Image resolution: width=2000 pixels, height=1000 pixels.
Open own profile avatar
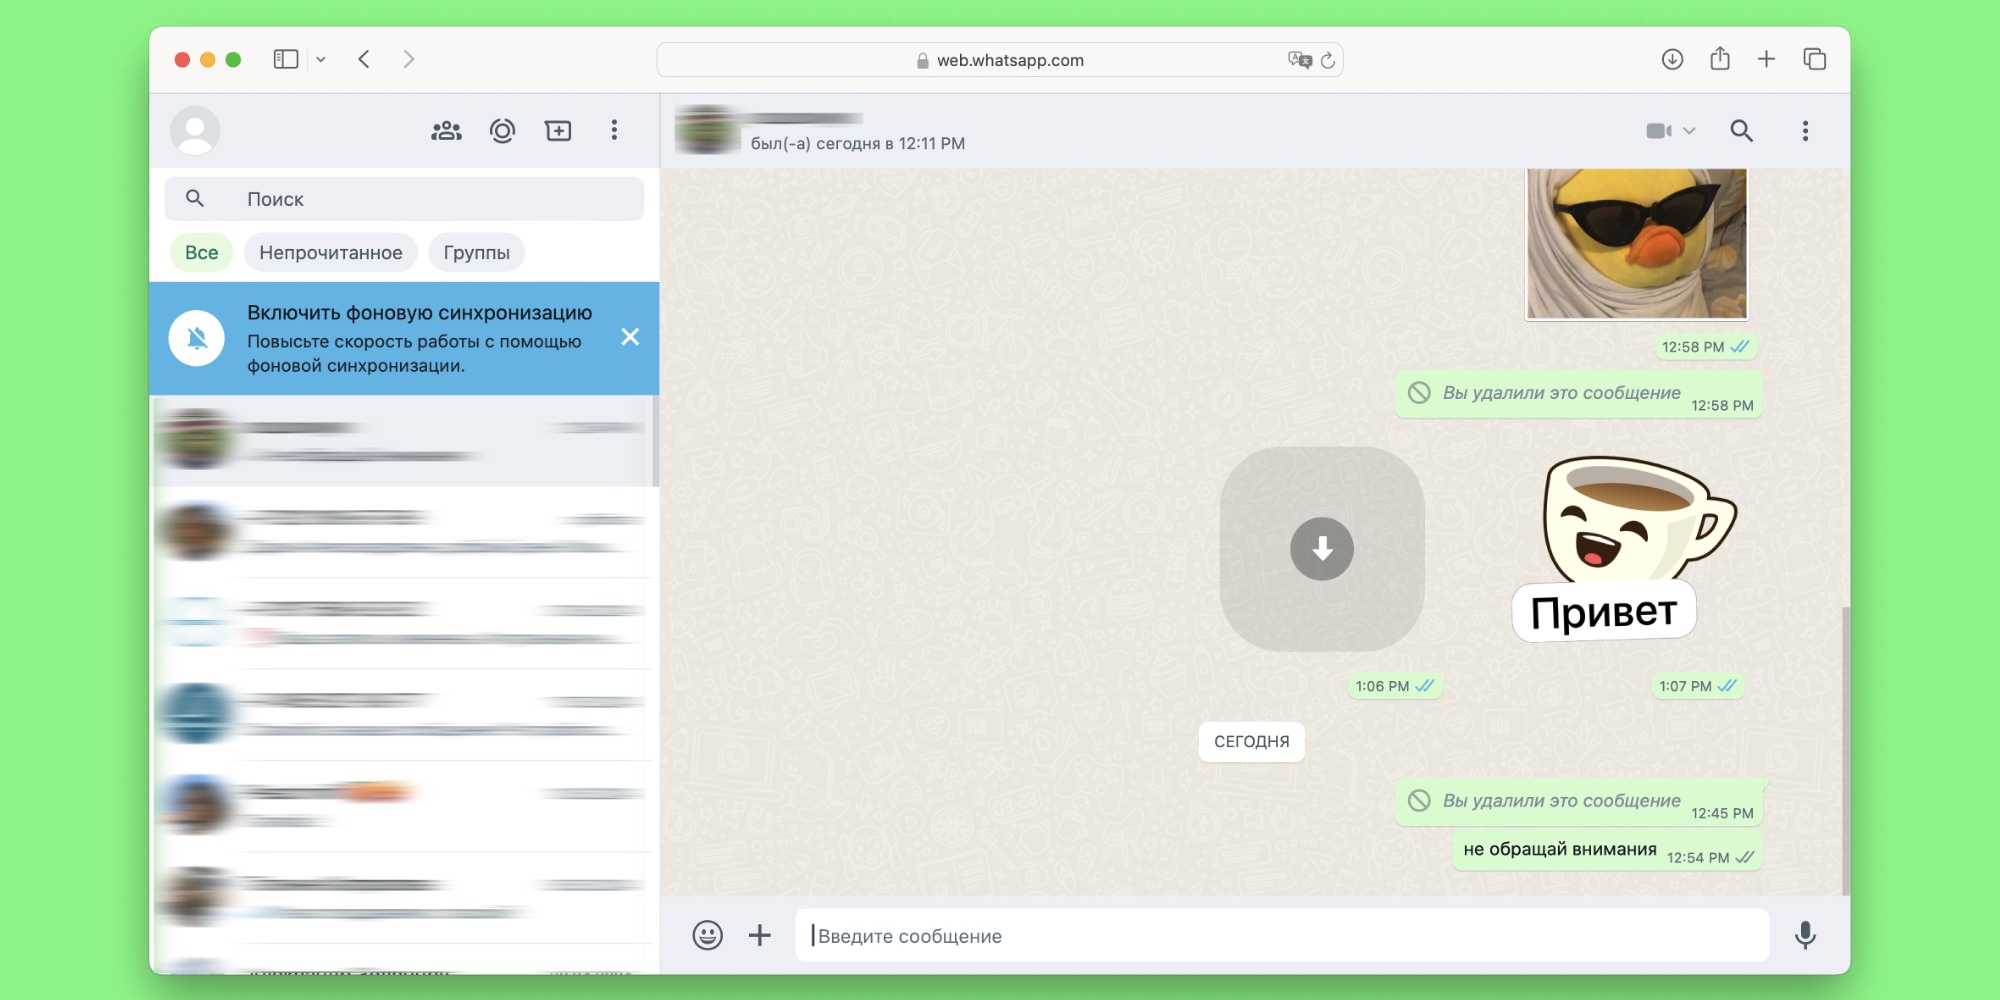point(195,131)
